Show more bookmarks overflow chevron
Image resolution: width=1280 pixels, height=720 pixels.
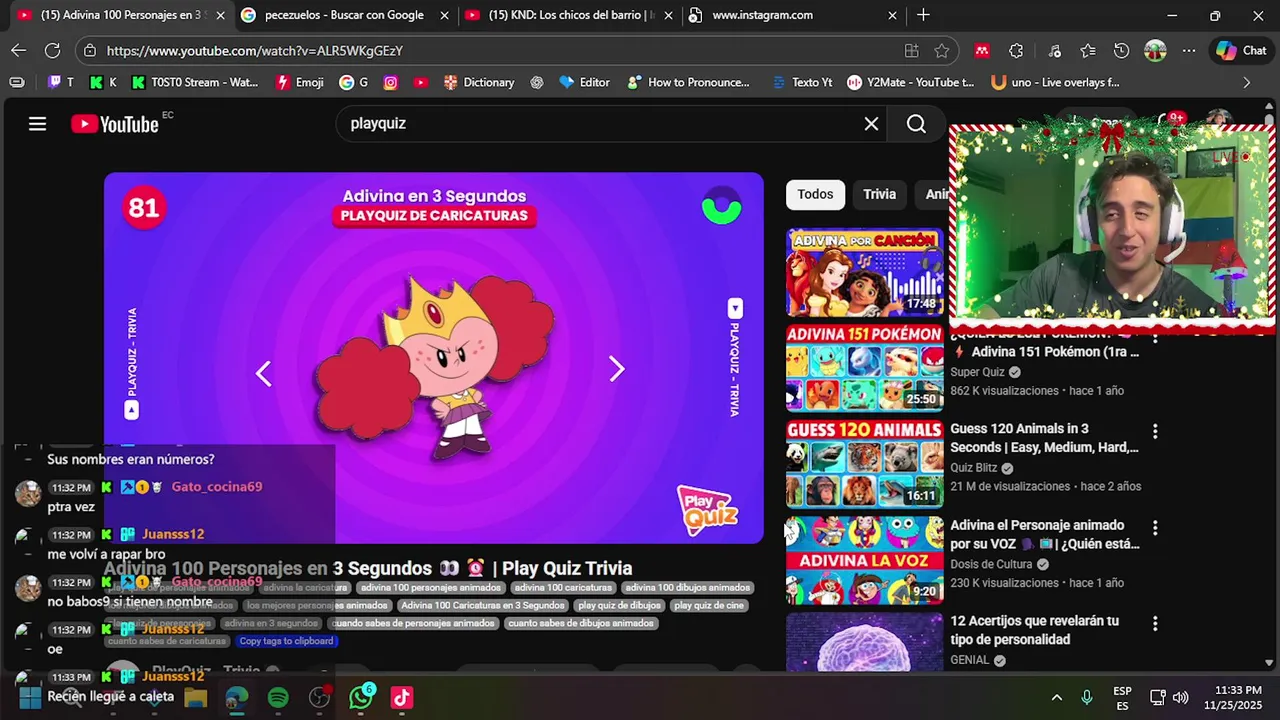[1246, 82]
